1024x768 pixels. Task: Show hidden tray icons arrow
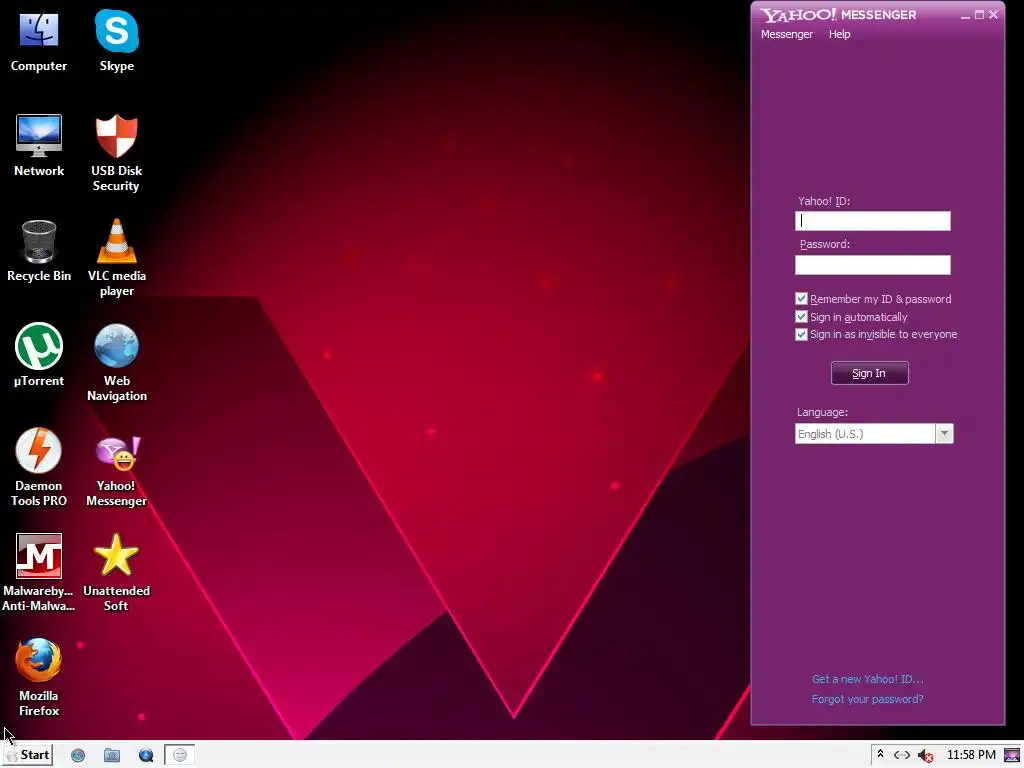tap(880, 754)
